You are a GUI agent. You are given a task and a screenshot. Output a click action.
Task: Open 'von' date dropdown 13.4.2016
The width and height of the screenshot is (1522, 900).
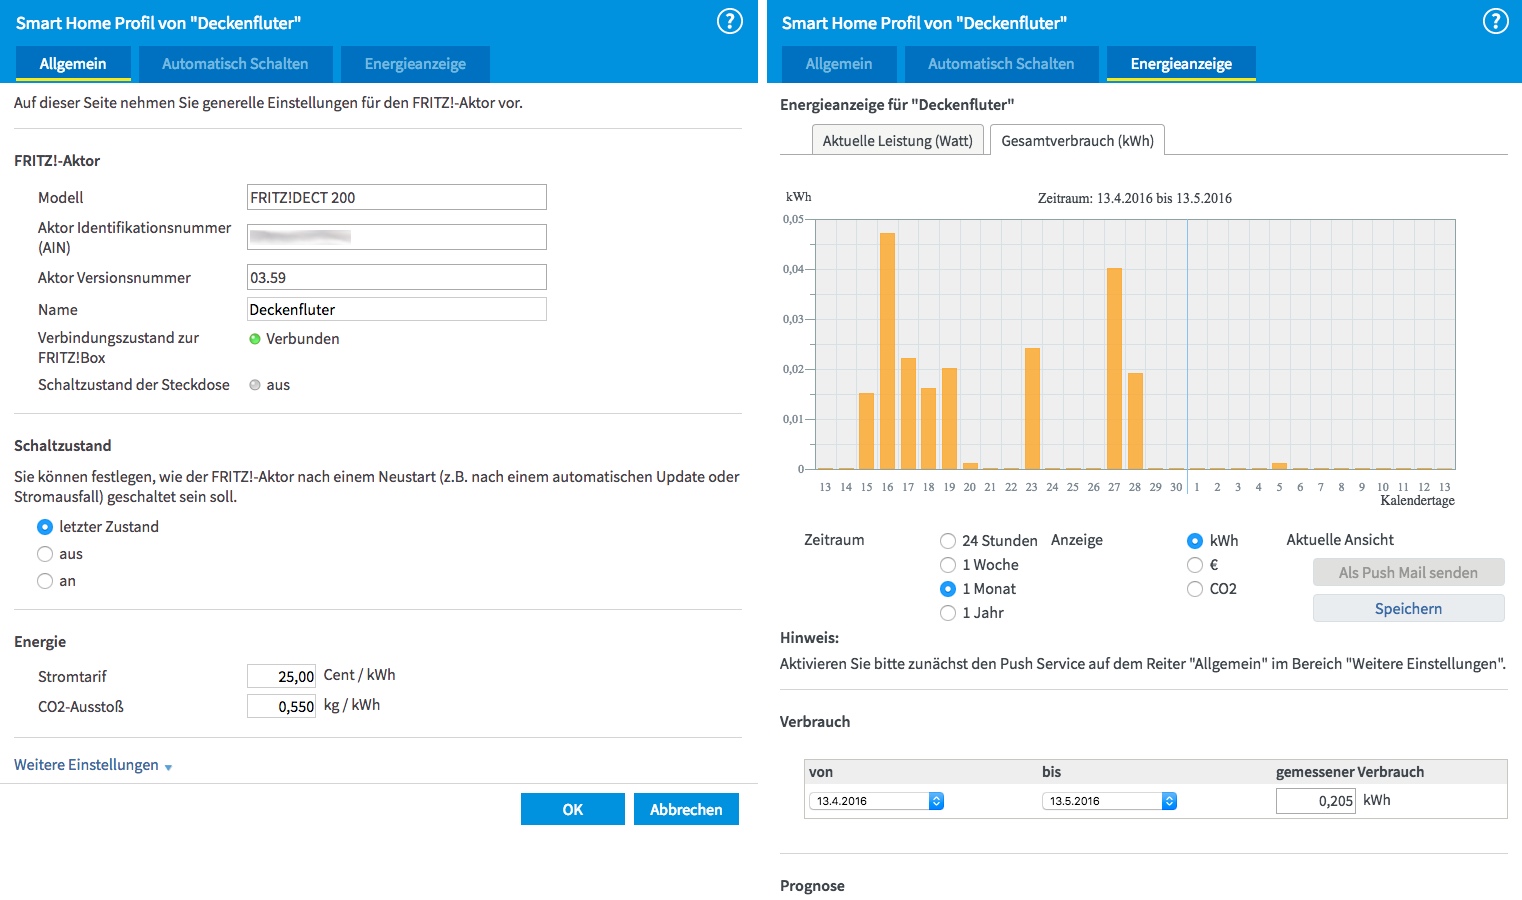(876, 801)
